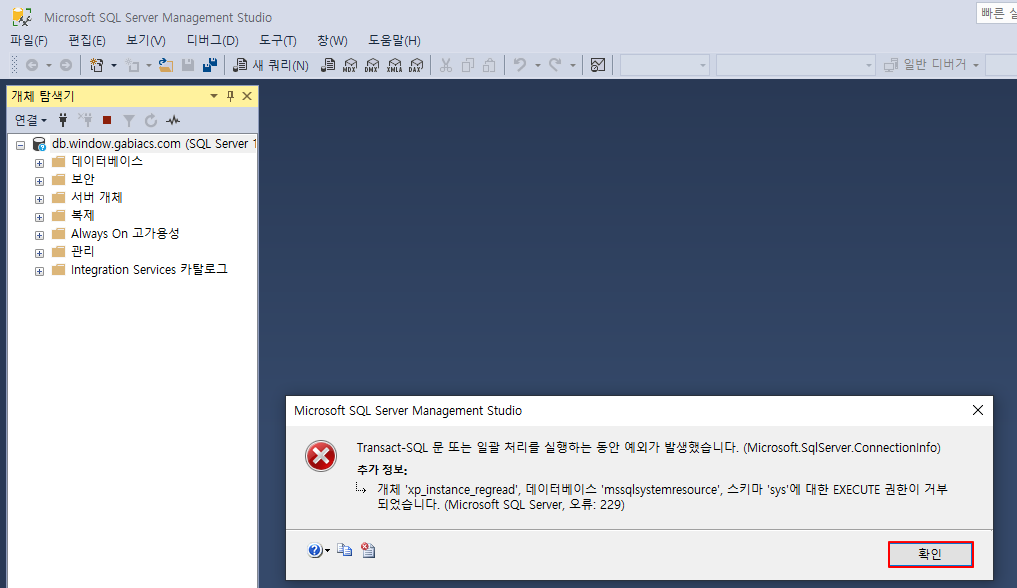
Task: Click the Copy icon in toolbar
Action: (x=468, y=65)
